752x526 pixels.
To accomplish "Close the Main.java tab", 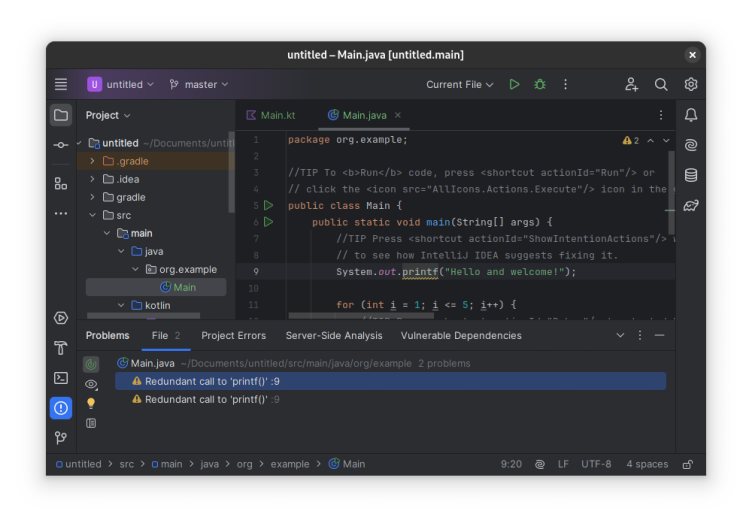I will (398, 115).
